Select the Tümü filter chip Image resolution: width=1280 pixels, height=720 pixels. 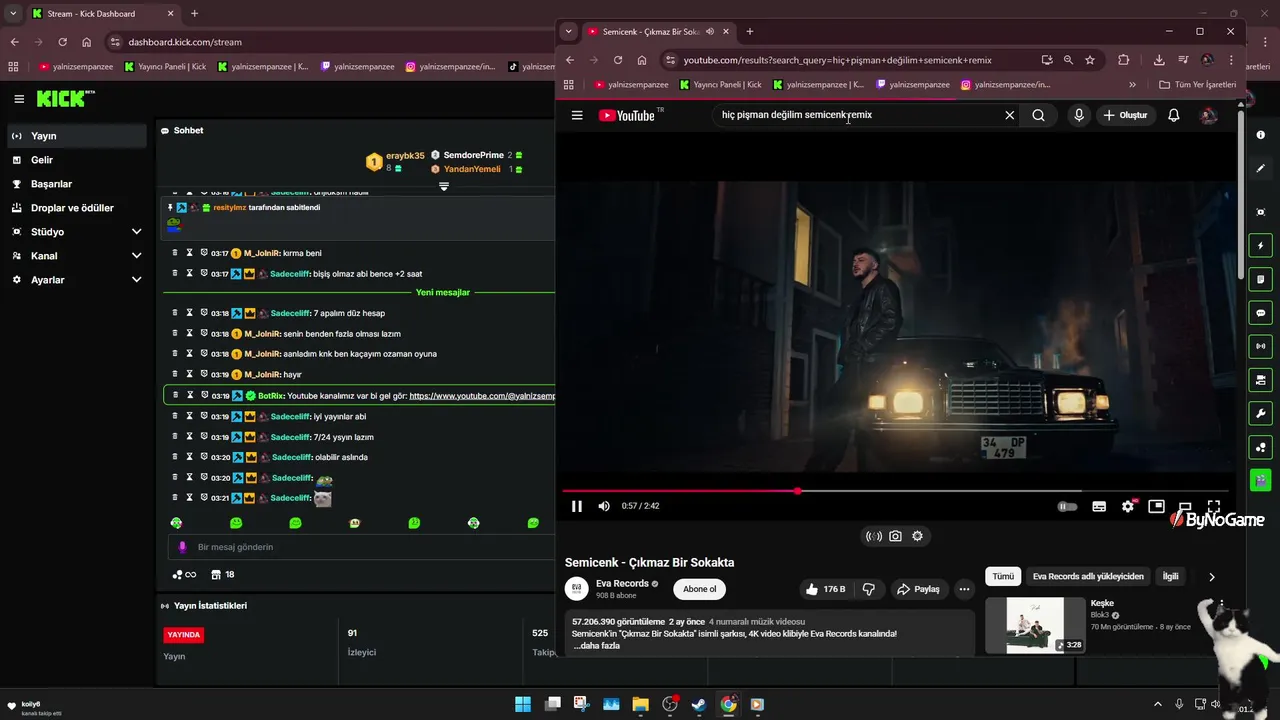pos(1003,576)
